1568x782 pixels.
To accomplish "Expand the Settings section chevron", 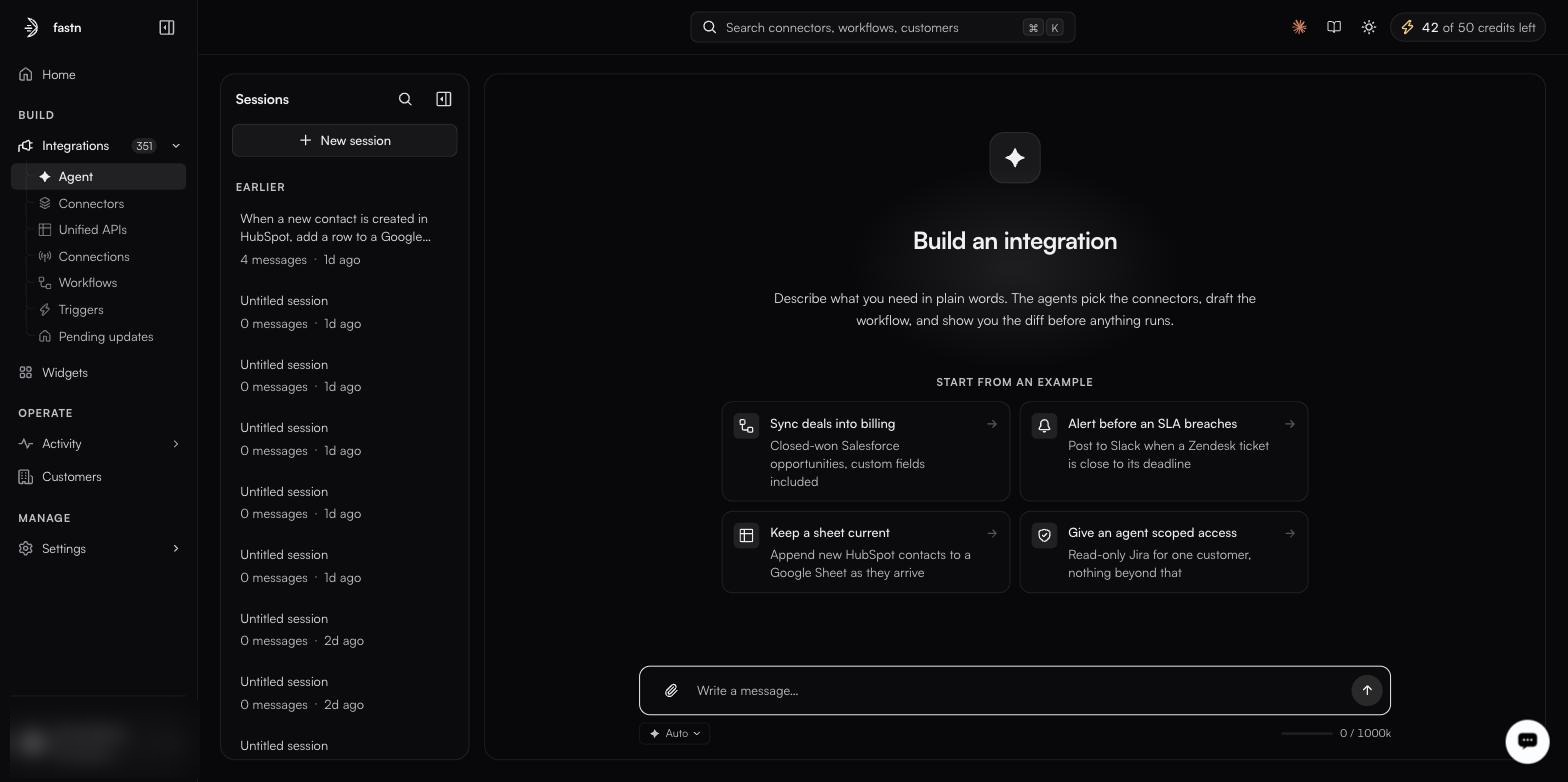I will point(176,548).
